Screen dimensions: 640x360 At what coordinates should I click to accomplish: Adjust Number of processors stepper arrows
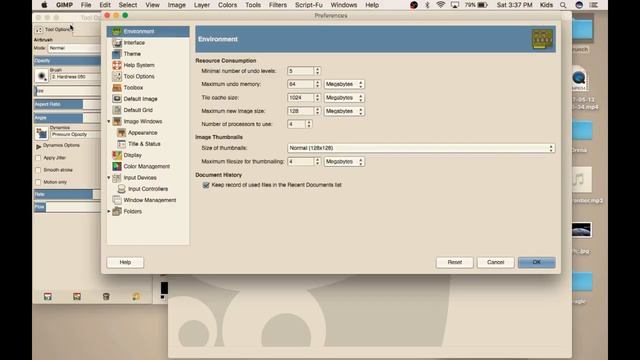pos(309,124)
